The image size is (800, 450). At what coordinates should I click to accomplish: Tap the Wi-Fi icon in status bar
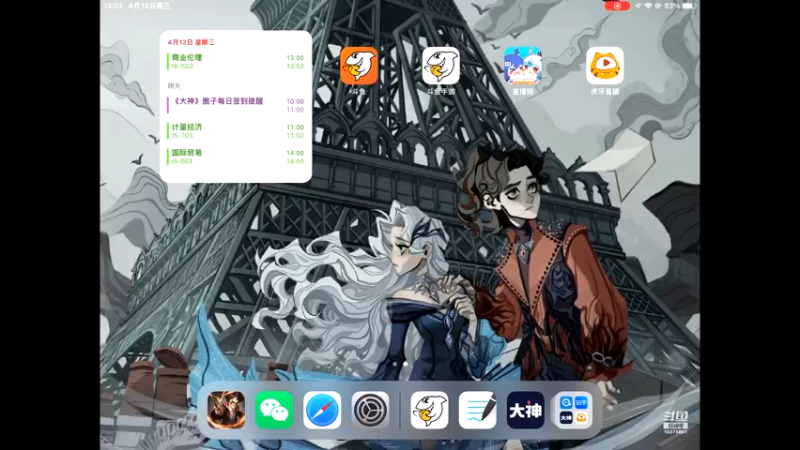[648, 6]
